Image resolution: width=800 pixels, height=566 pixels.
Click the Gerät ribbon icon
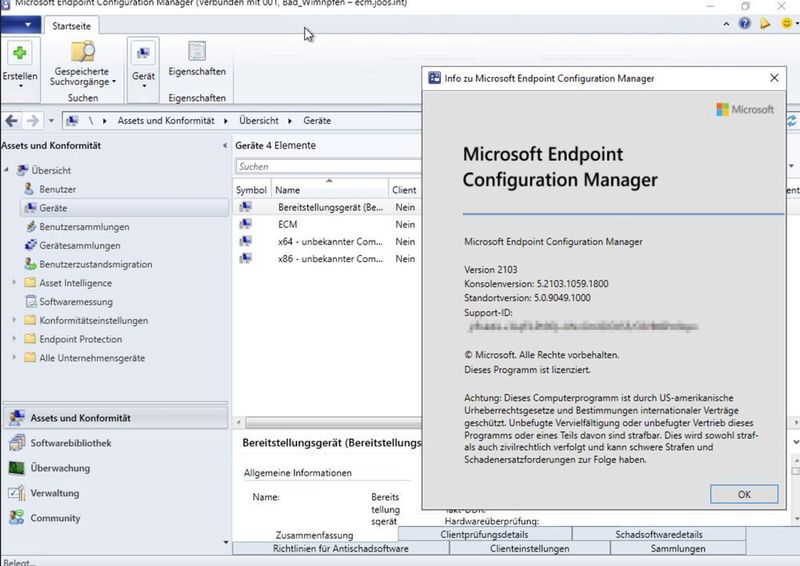coord(143,53)
